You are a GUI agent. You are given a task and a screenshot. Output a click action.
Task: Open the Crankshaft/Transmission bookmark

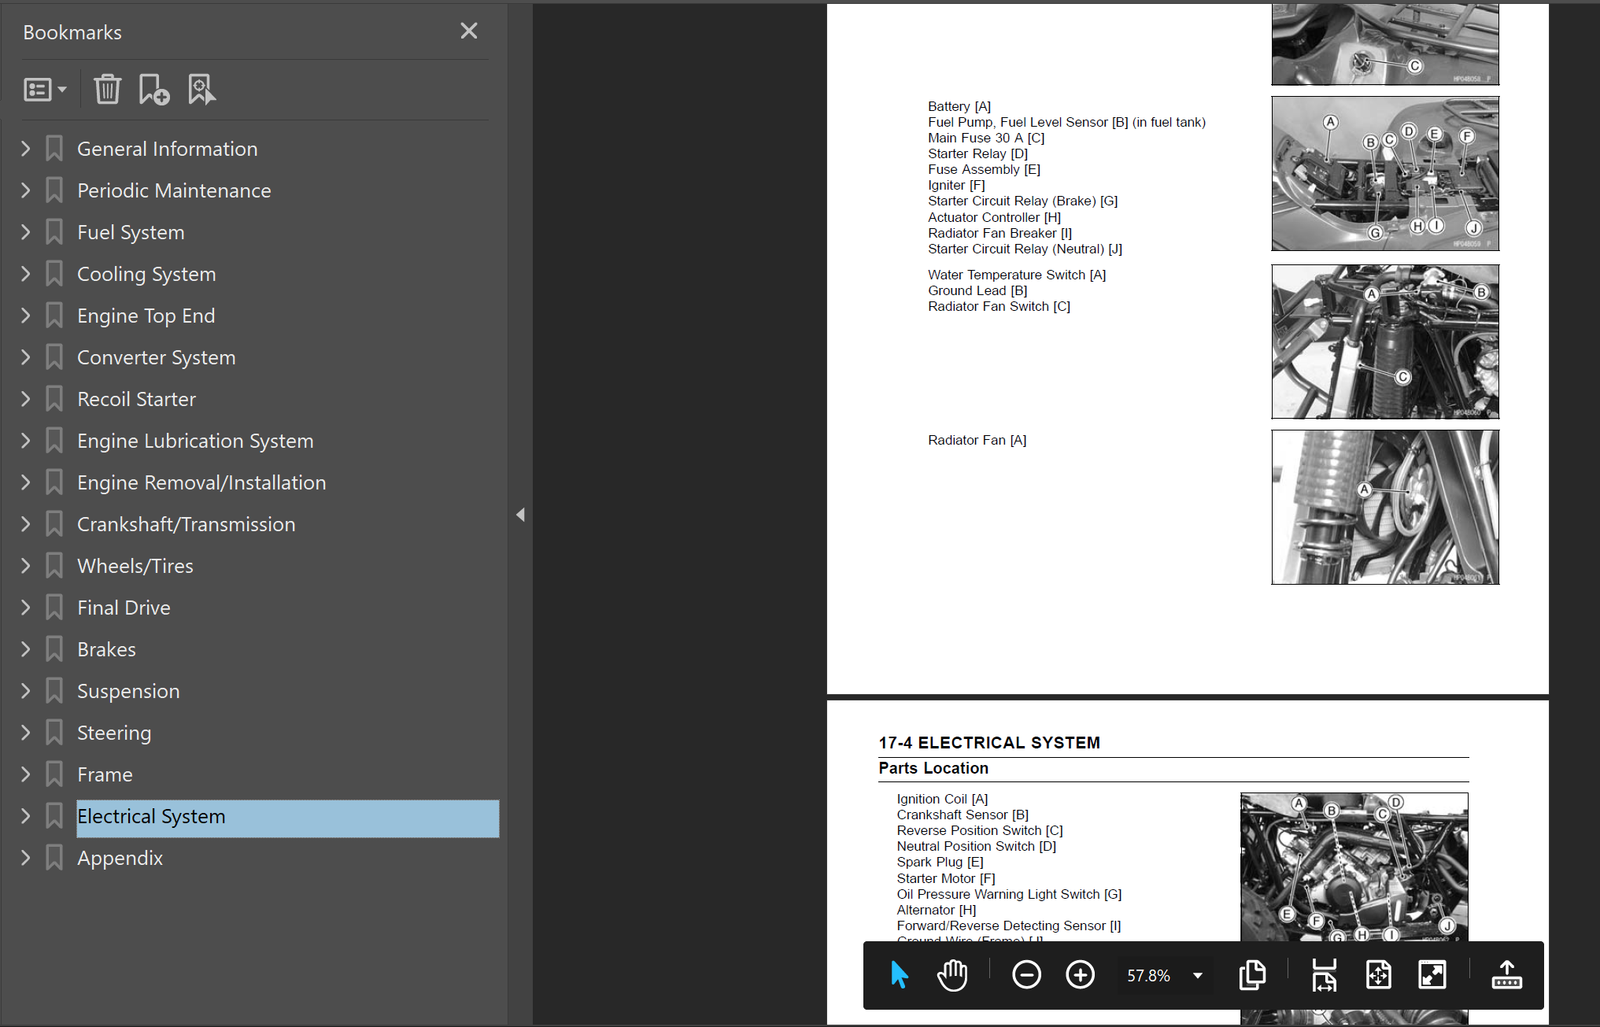[x=186, y=524]
